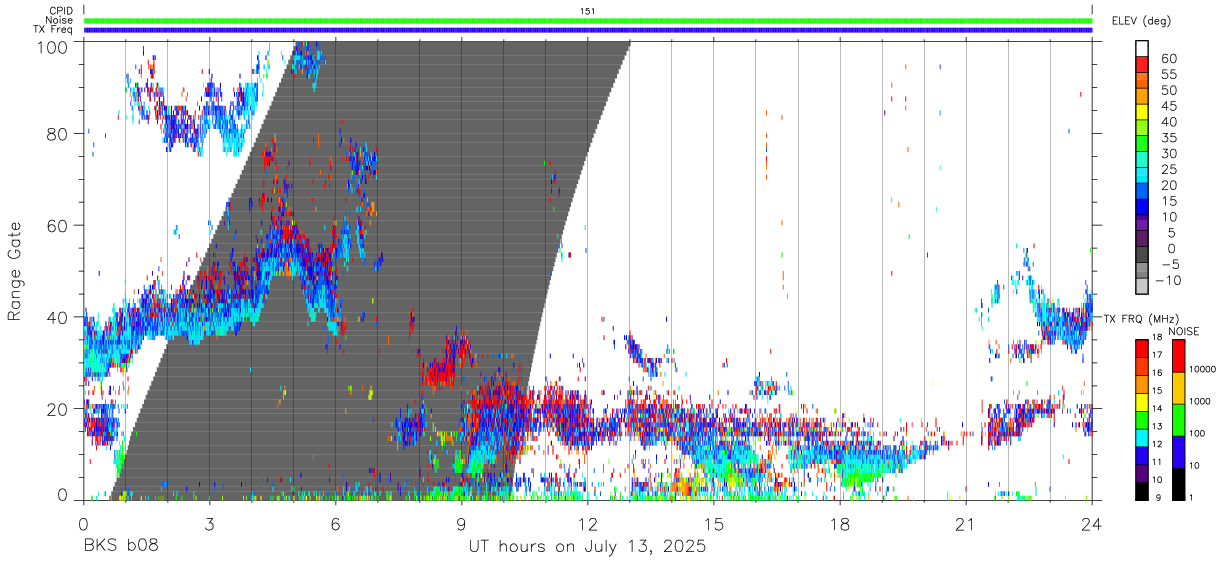Click the NOISE legend title
Viewport: 1228px width, 567px height.
[x=1184, y=331]
